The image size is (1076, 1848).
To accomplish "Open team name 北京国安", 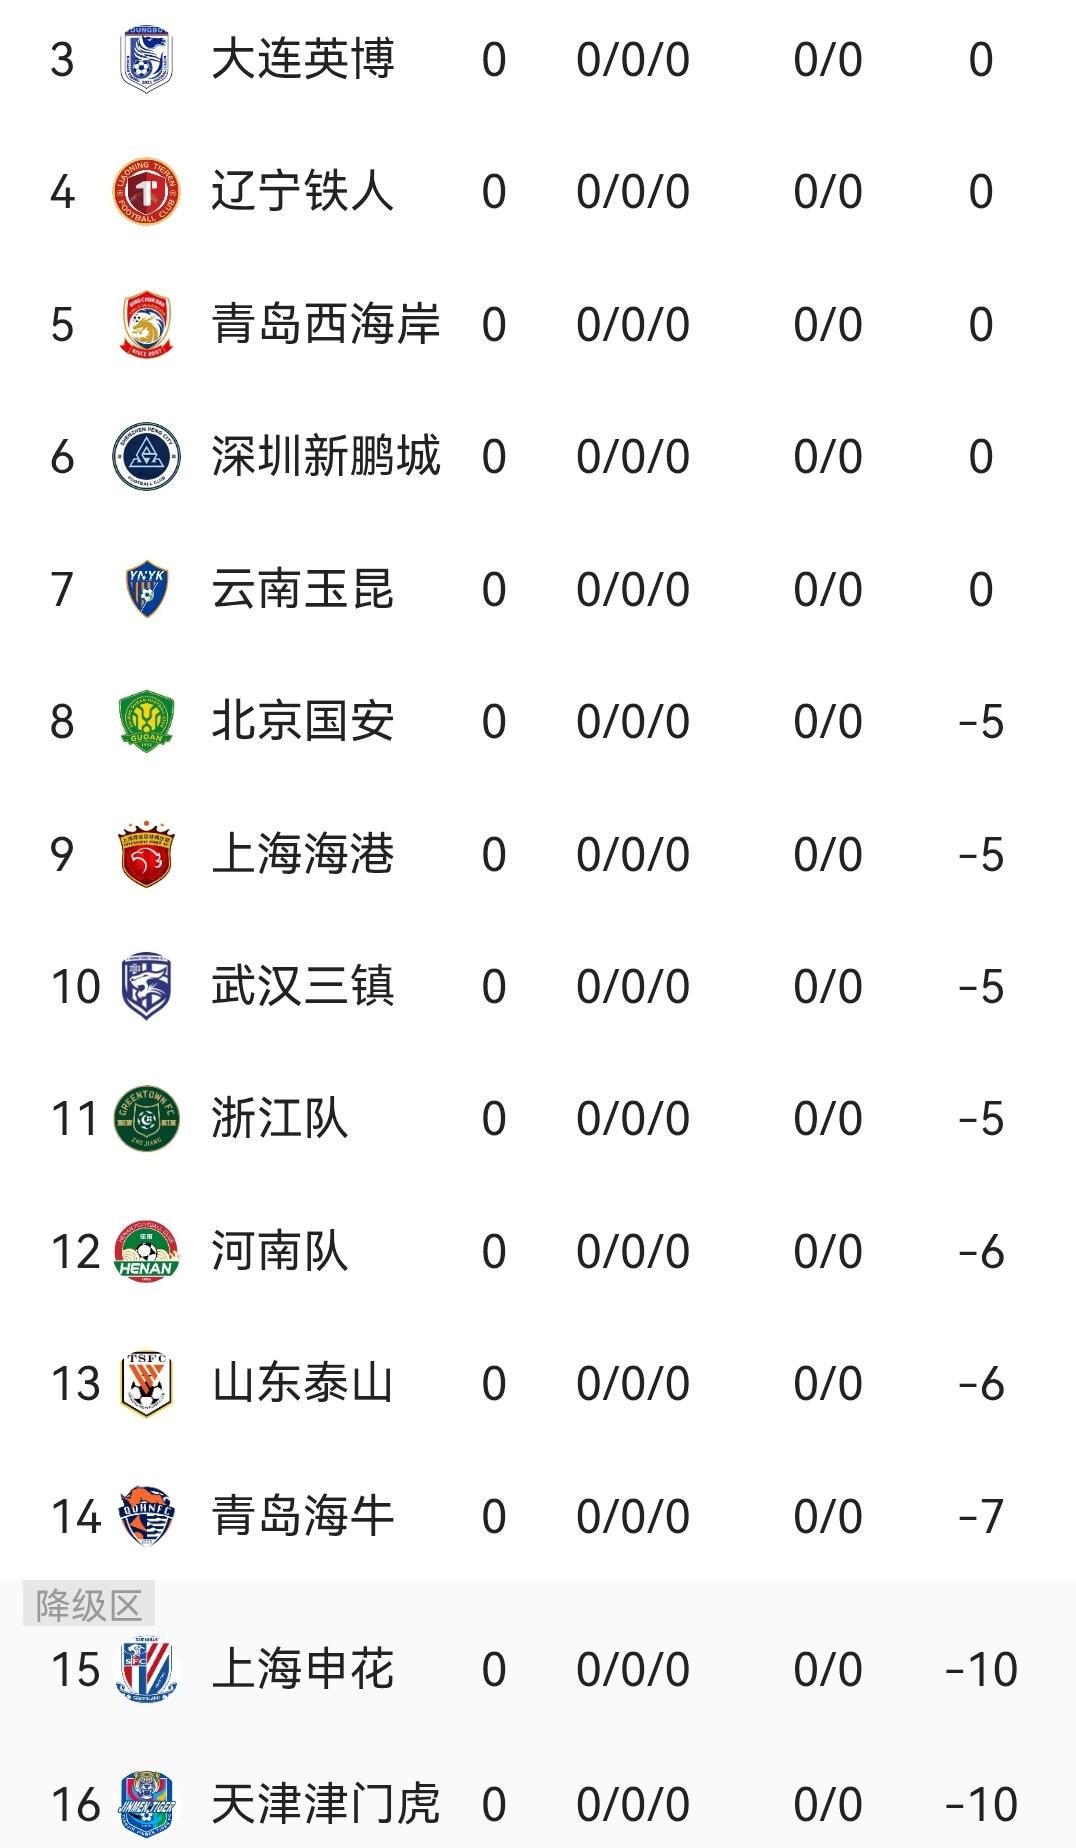I will (x=303, y=722).
